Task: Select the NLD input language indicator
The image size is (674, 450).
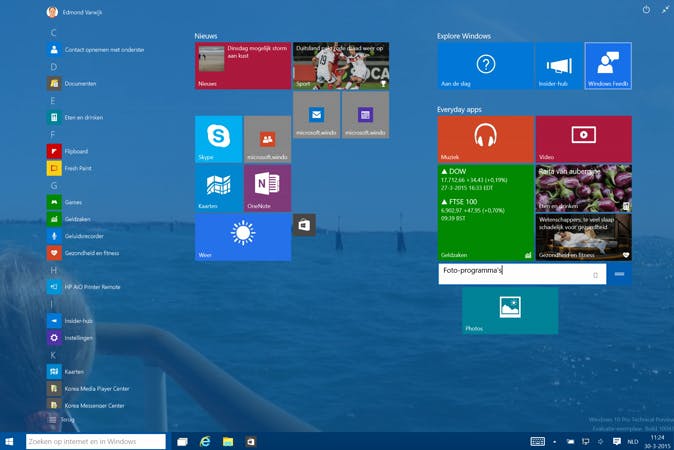Action: pyautogui.click(x=632, y=441)
